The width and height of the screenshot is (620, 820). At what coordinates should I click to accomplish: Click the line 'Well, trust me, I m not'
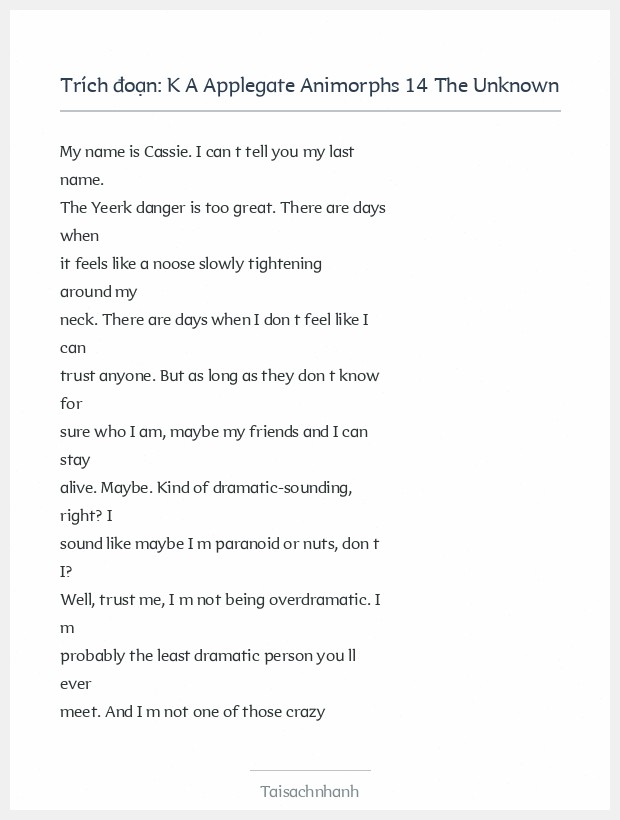(x=219, y=600)
